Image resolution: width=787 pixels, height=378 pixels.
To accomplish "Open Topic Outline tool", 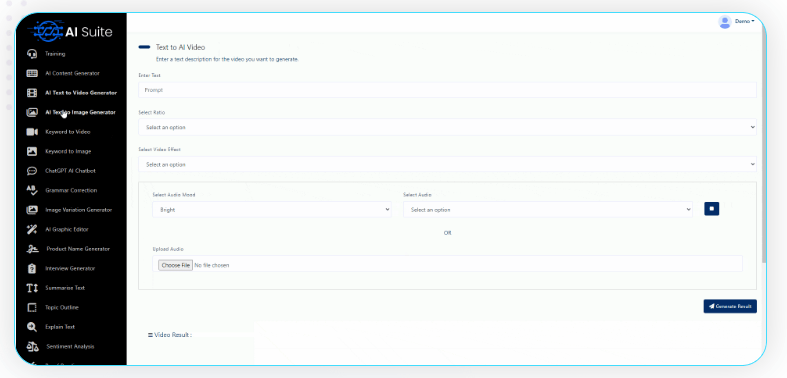I will point(62,308).
